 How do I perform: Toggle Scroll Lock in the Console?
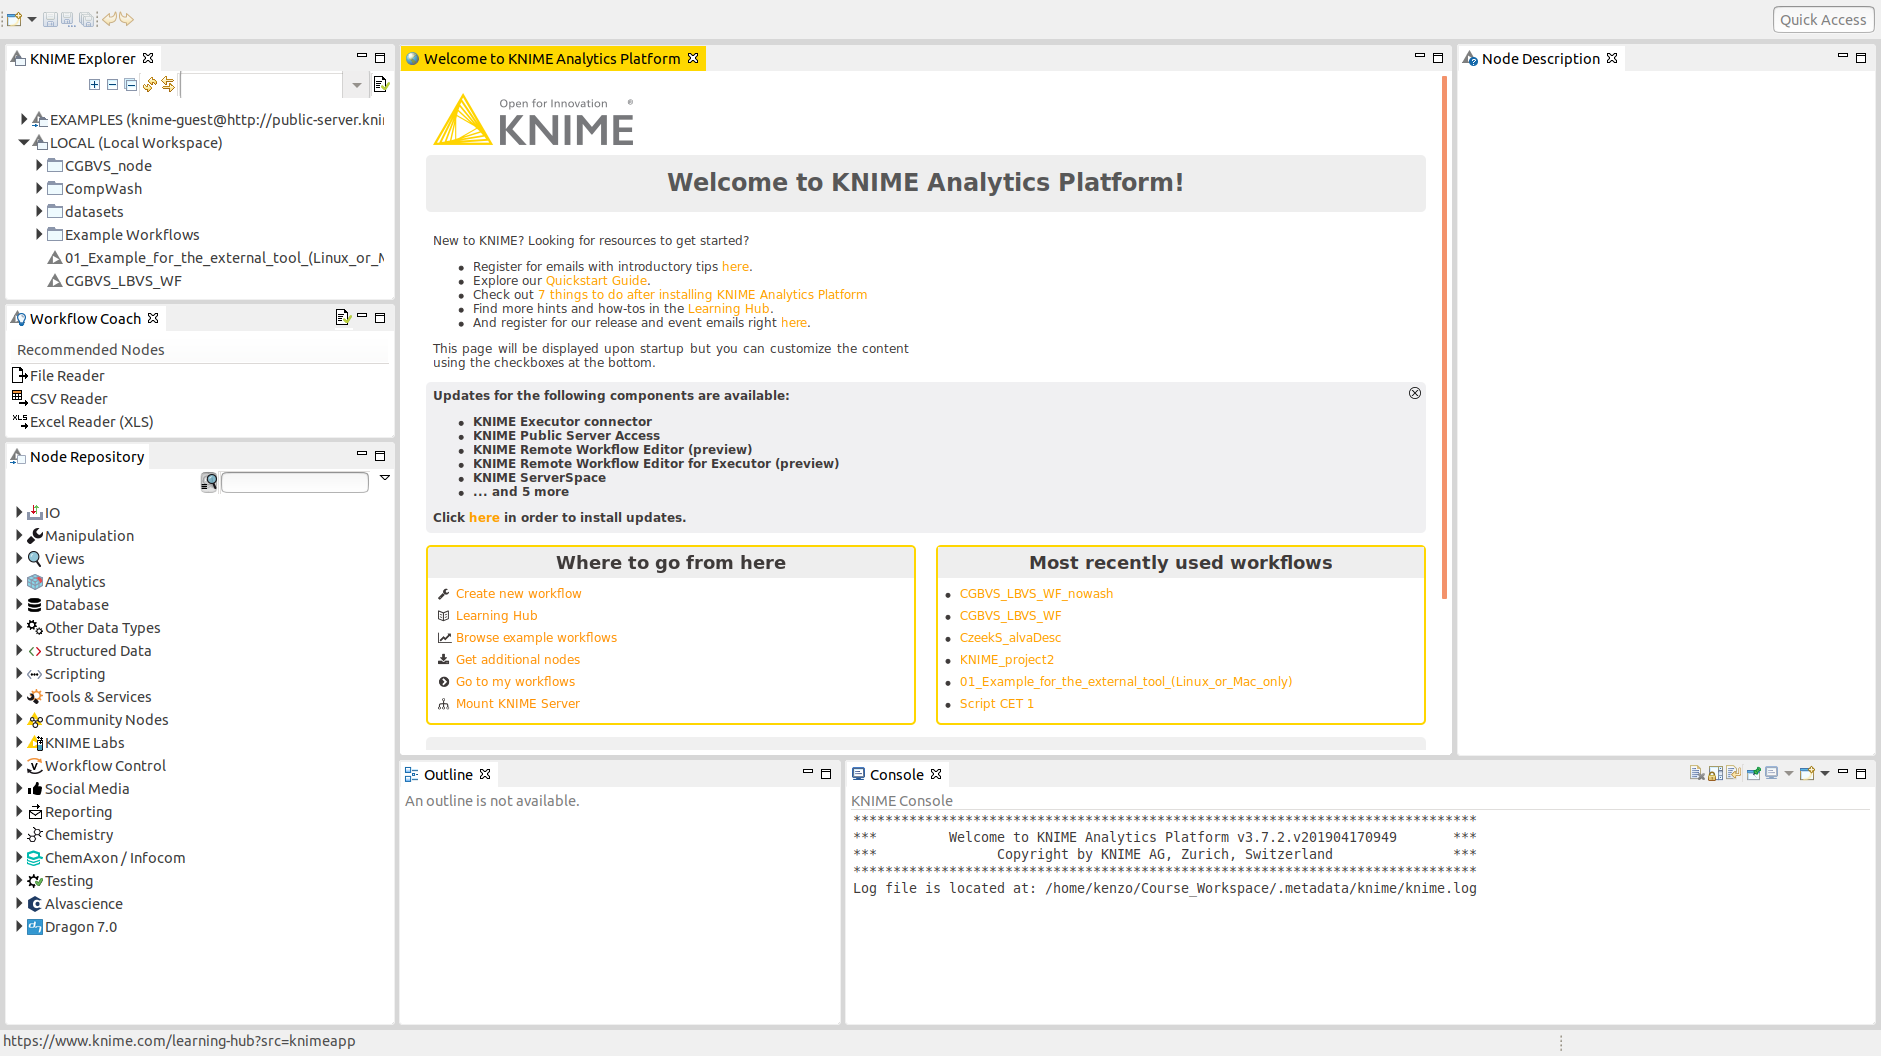pyautogui.click(x=1715, y=774)
